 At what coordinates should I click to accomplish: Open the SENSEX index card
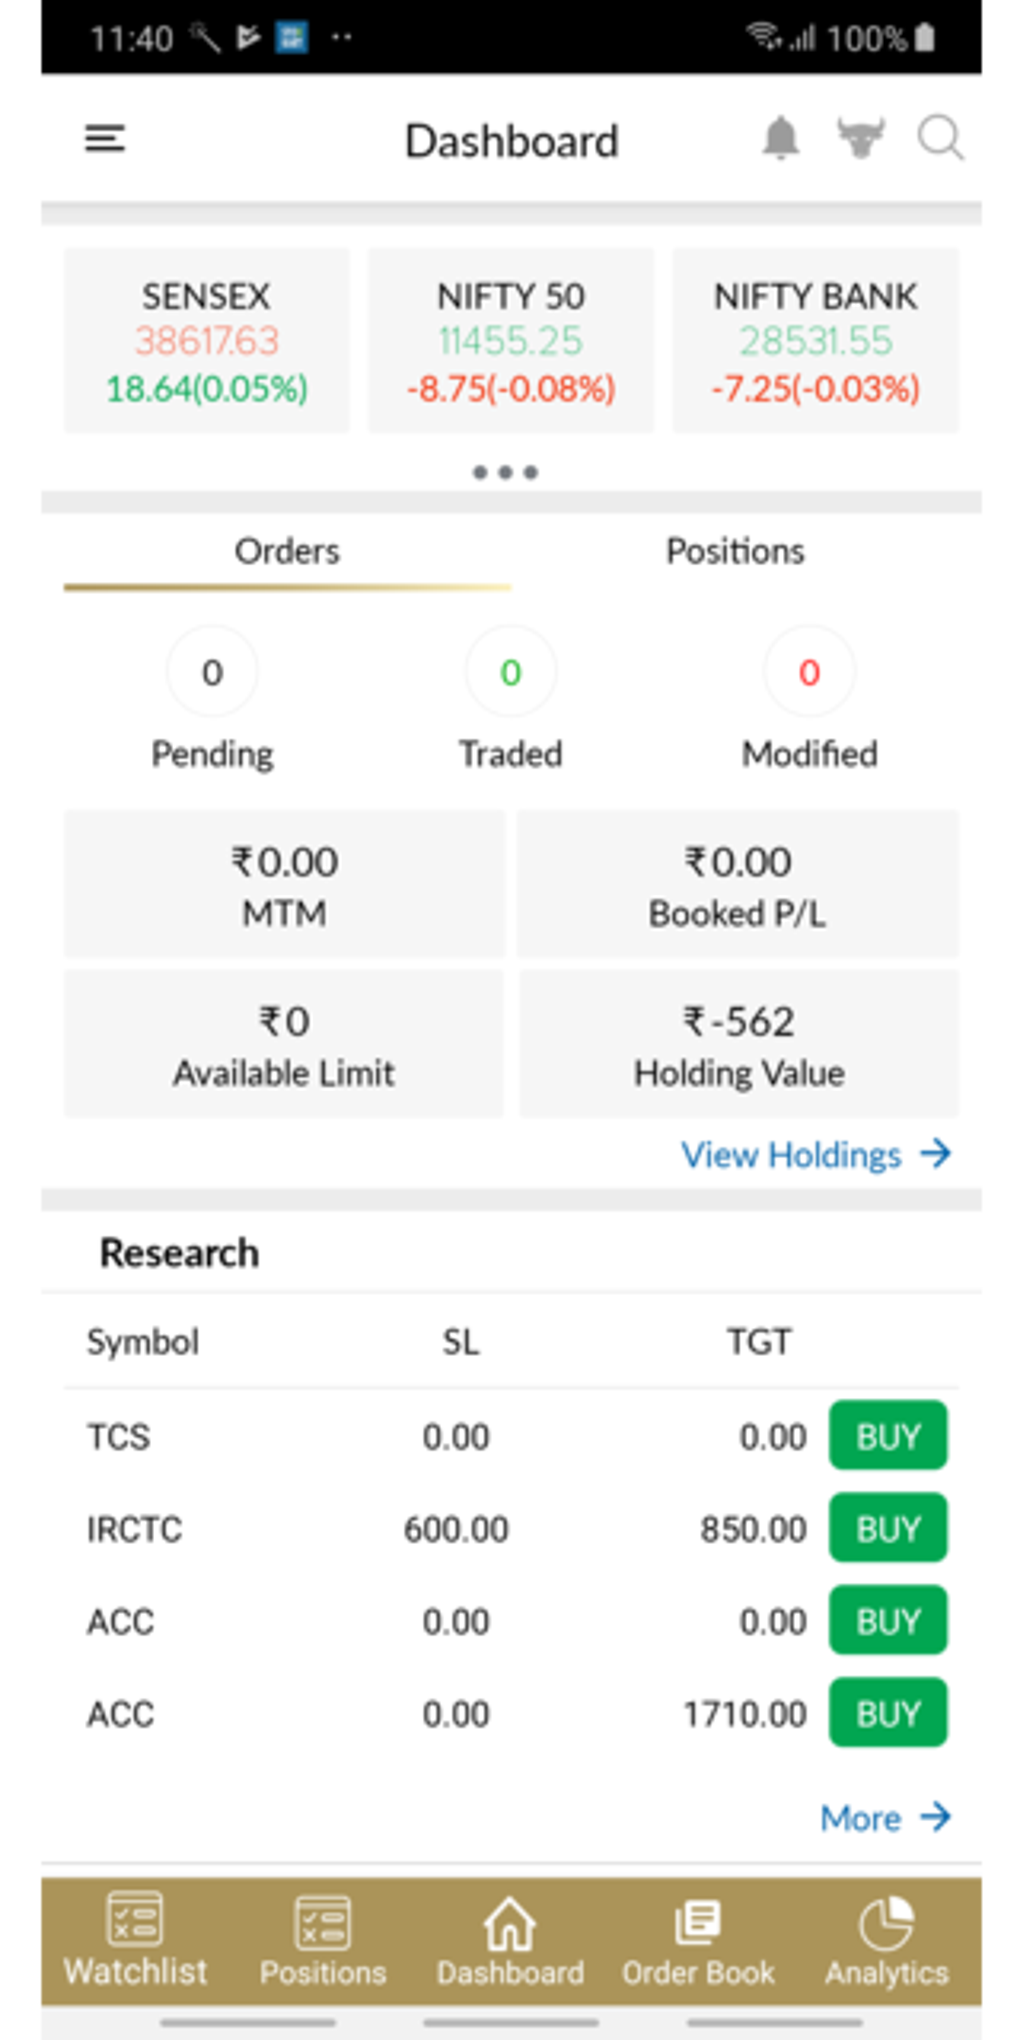click(x=207, y=341)
